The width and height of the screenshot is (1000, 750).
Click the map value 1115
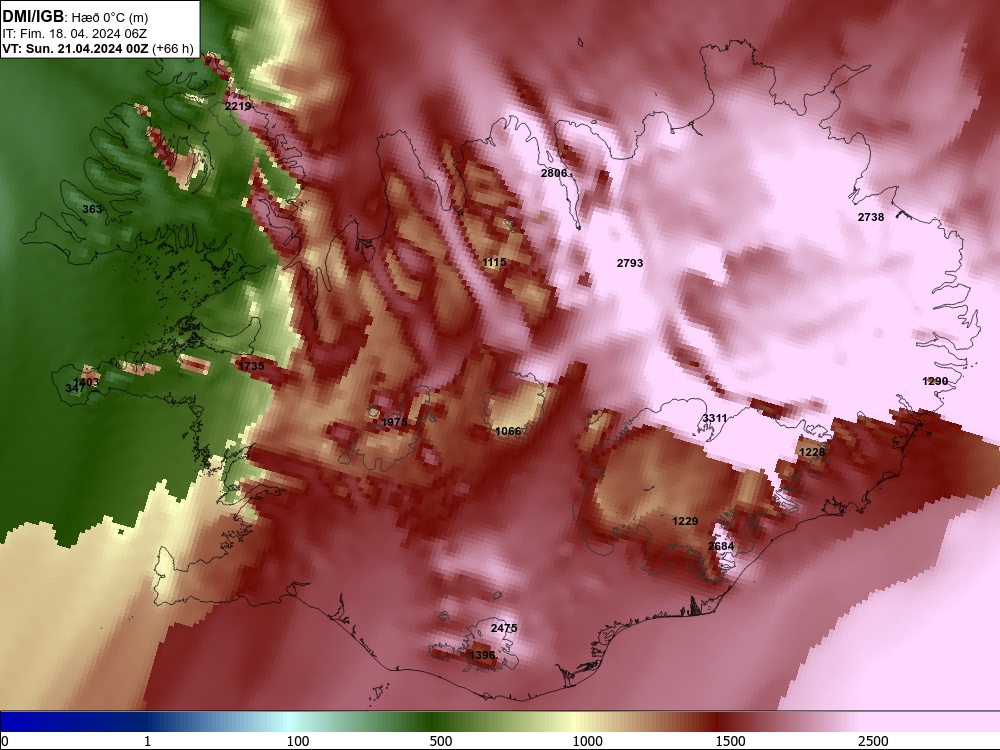(494, 263)
